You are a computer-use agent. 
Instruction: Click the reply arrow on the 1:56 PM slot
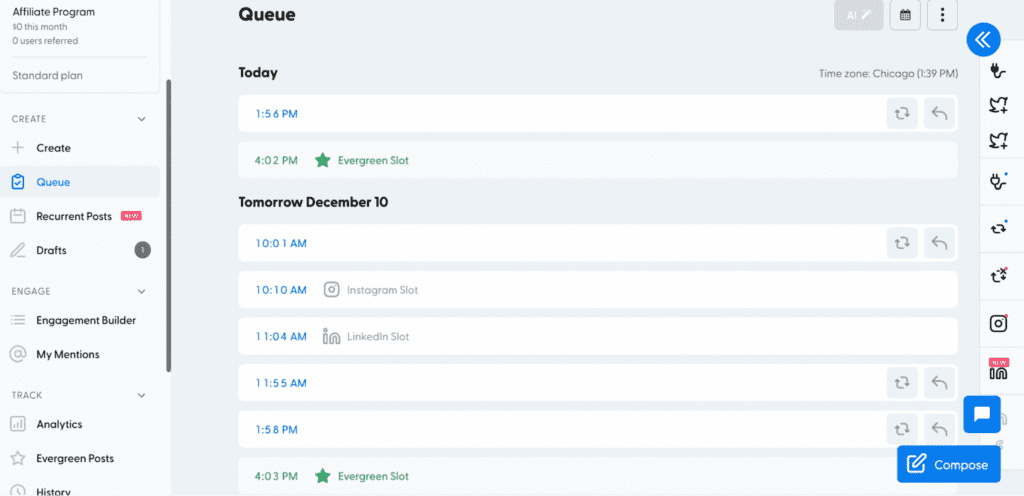(x=939, y=114)
